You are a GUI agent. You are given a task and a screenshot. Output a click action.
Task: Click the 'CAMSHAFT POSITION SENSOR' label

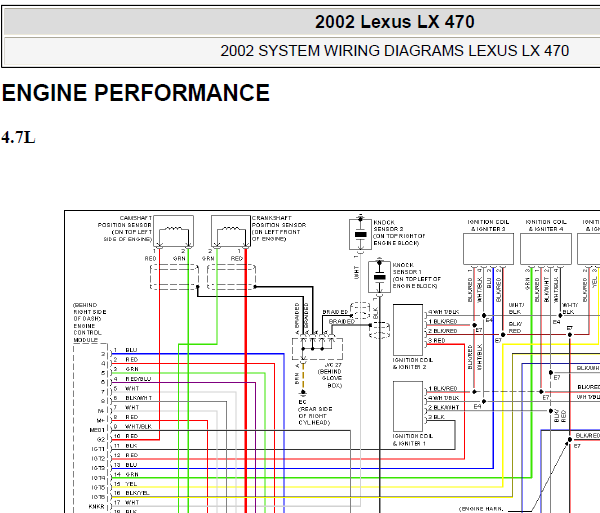click(125, 221)
